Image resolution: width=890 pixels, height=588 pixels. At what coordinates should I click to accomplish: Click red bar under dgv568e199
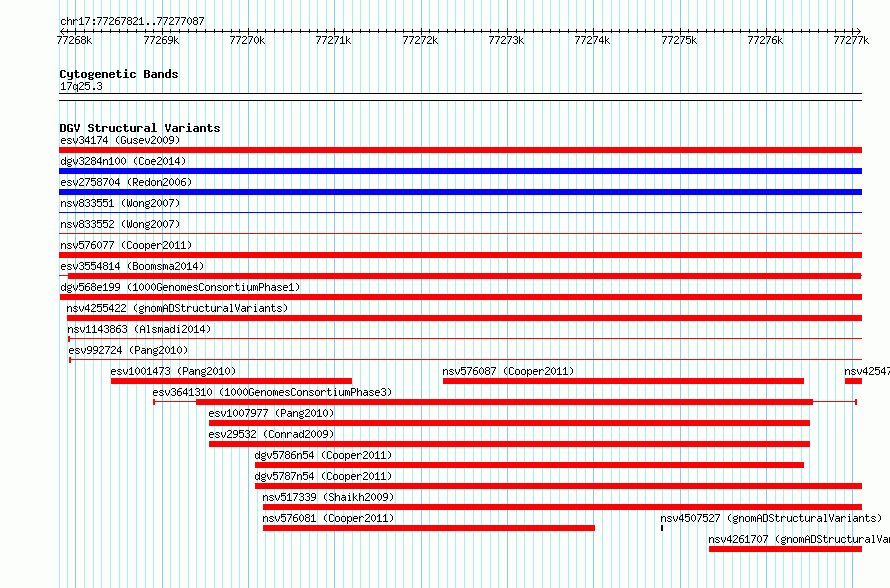point(460,297)
